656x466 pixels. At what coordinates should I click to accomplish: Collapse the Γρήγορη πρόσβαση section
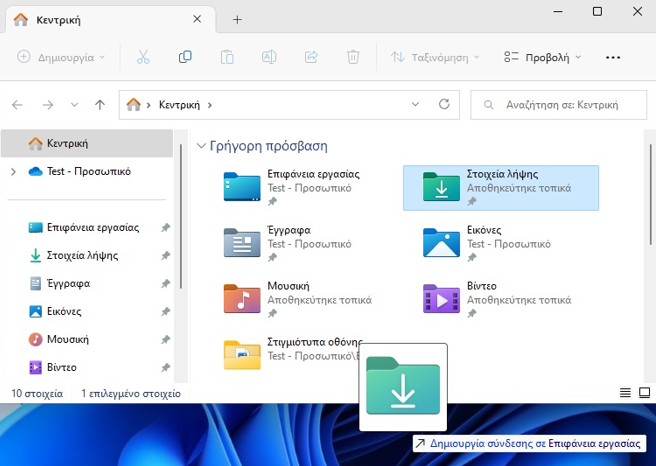[201, 146]
